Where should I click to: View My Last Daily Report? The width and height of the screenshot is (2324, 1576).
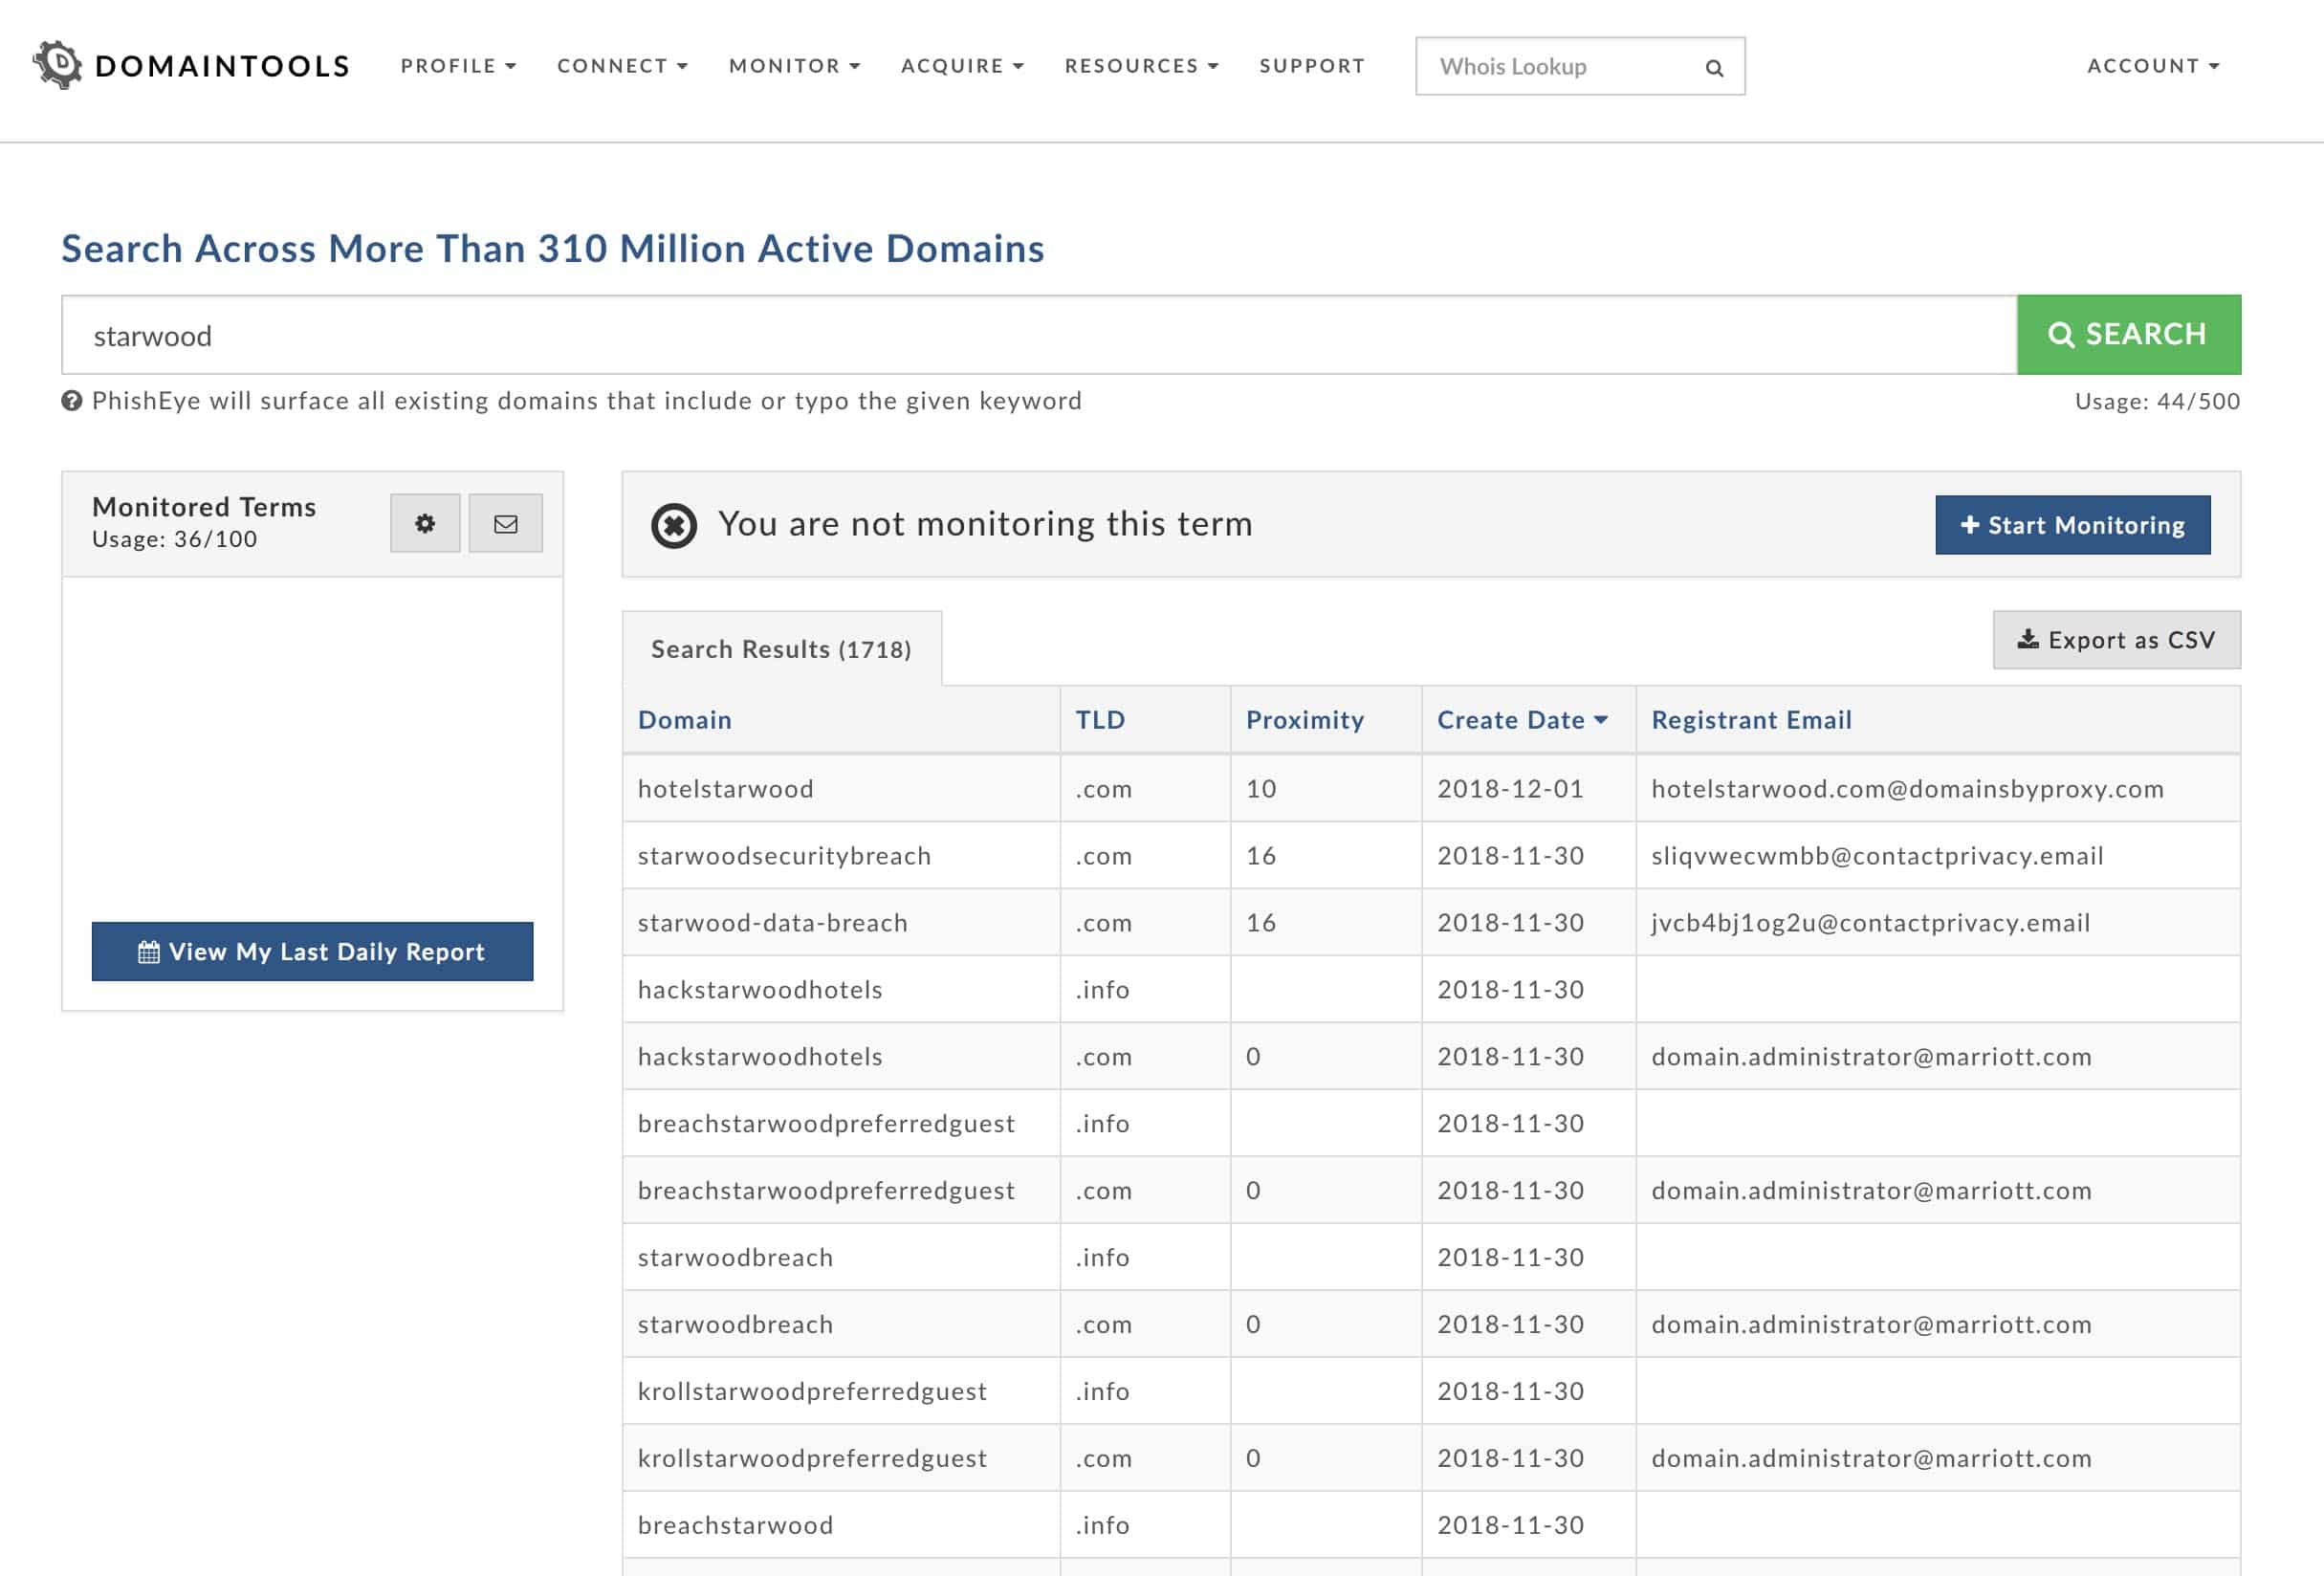(x=312, y=951)
